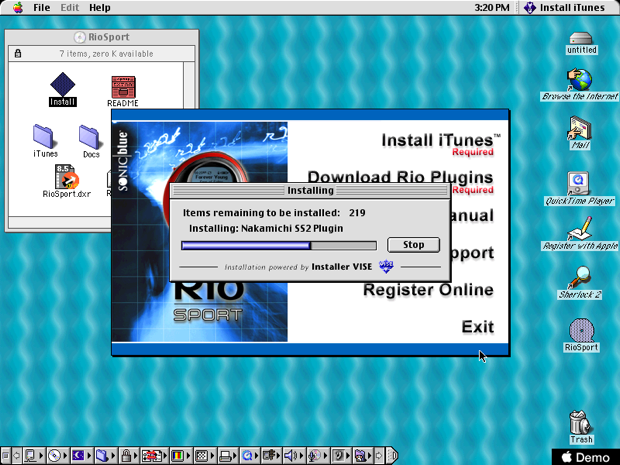The height and width of the screenshot is (465, 620).
Task: Click the "7 items, zero K available" text
Action: click(106, 54)
